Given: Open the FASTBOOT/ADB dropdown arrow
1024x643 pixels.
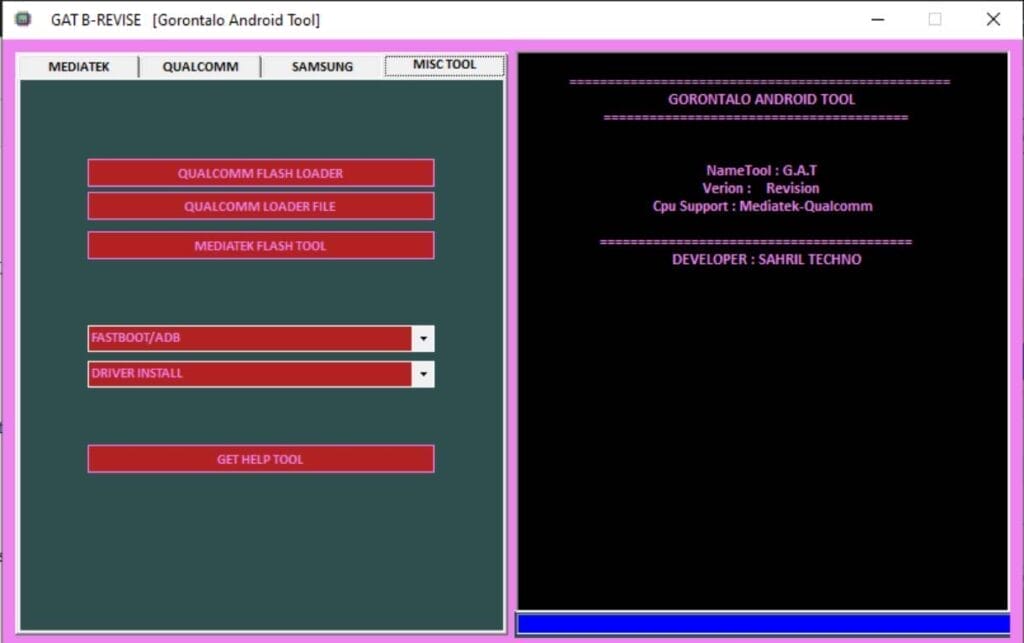Looking at the screenshot, I should (422, 338).
